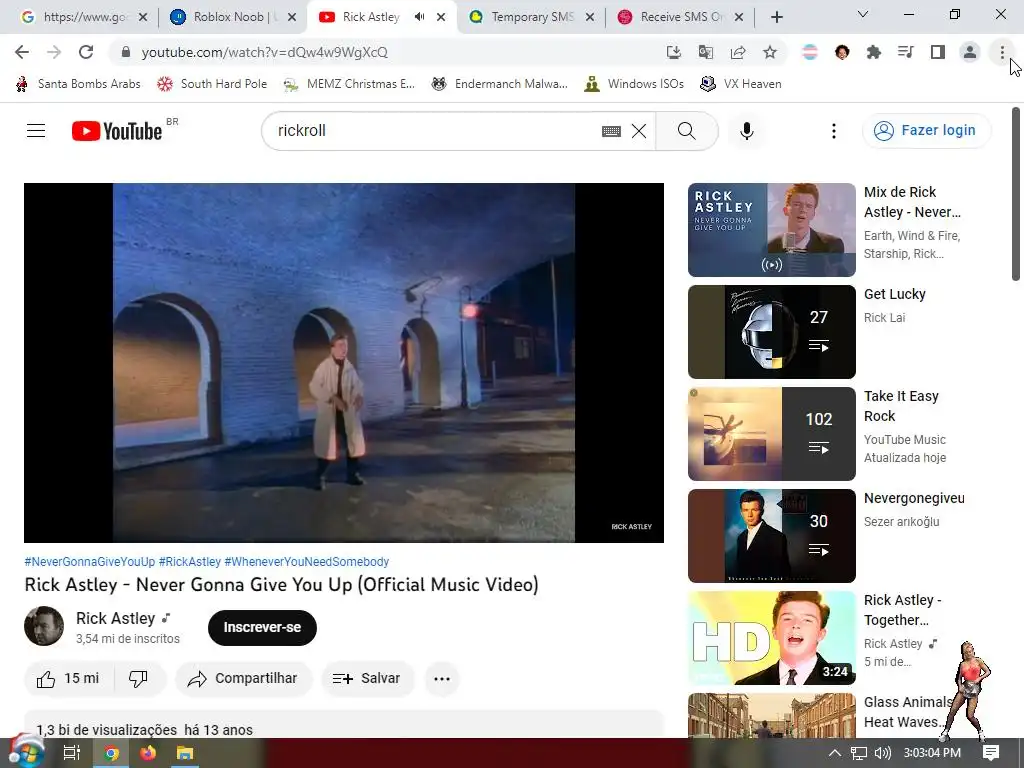Open the Nevergonegiveu playlist thumbnail

point(771,536)
